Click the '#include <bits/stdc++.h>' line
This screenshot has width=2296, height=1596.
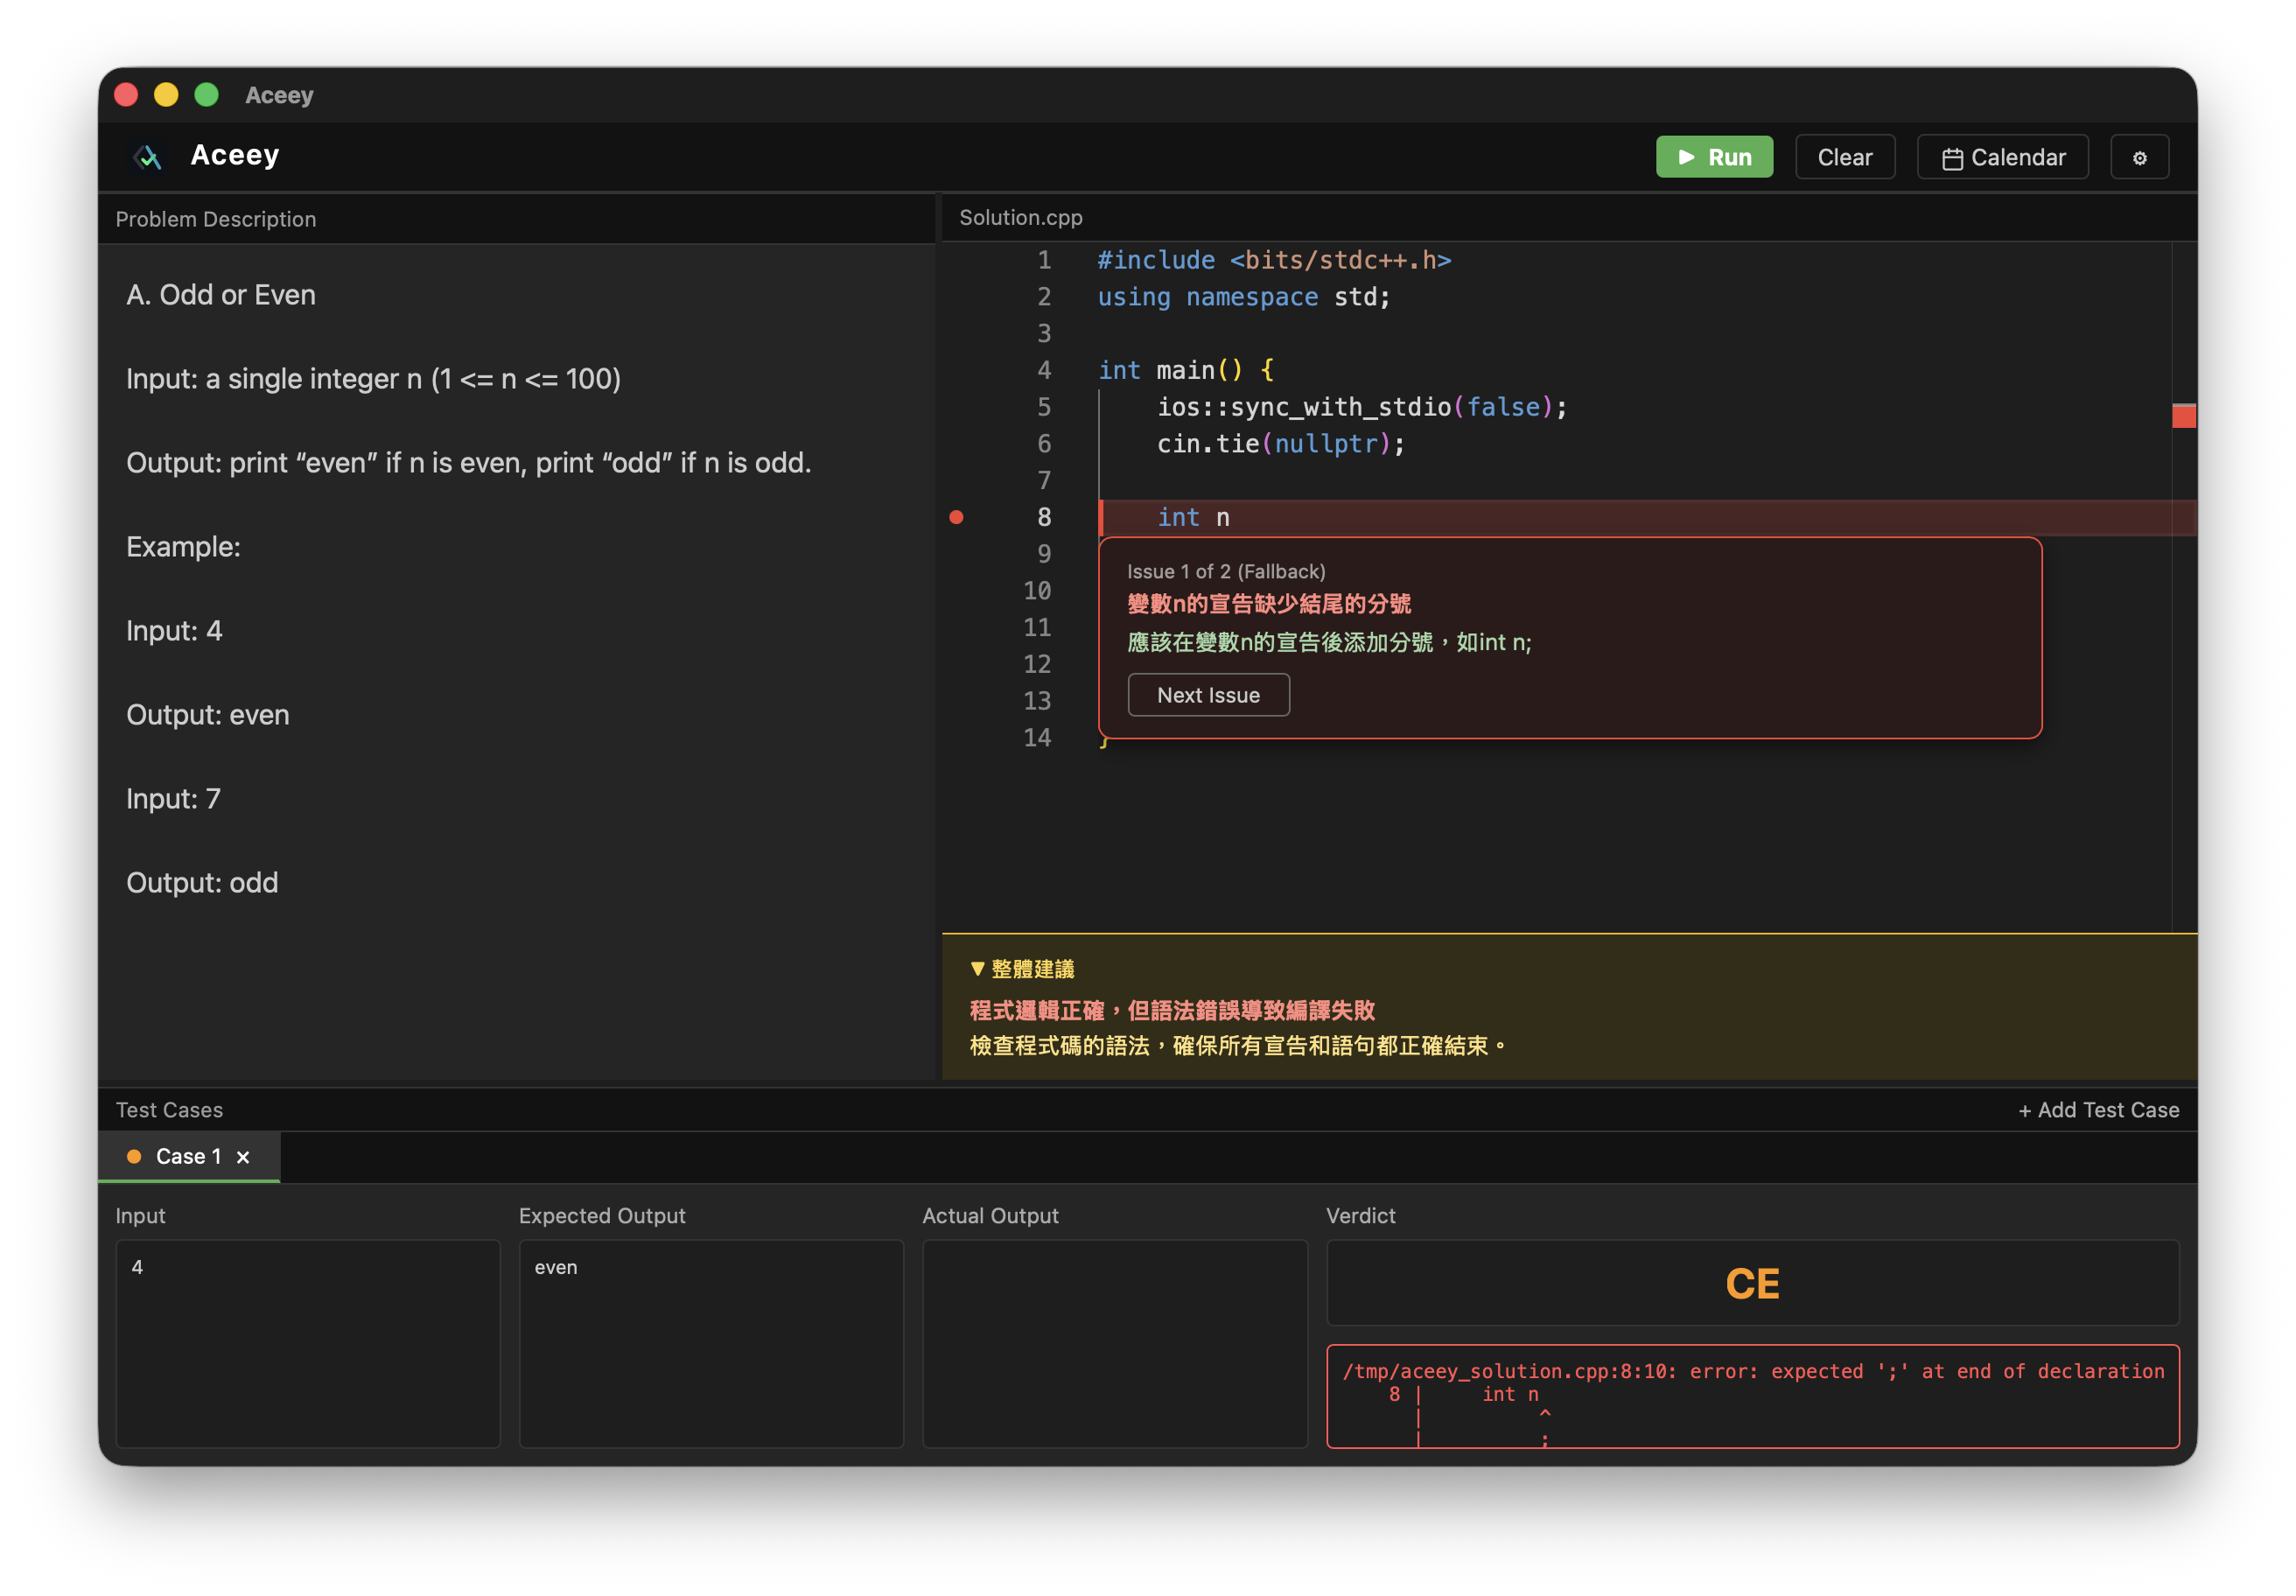[1274, 260]
